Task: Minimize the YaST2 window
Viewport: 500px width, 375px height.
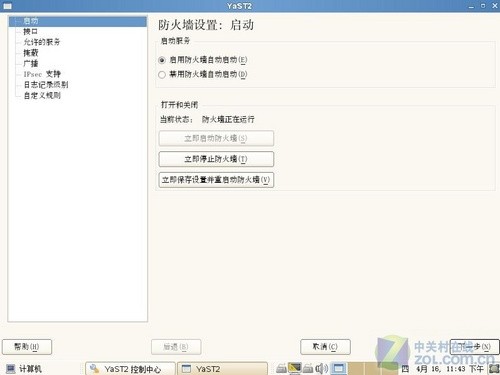Action: click(471, 6)
